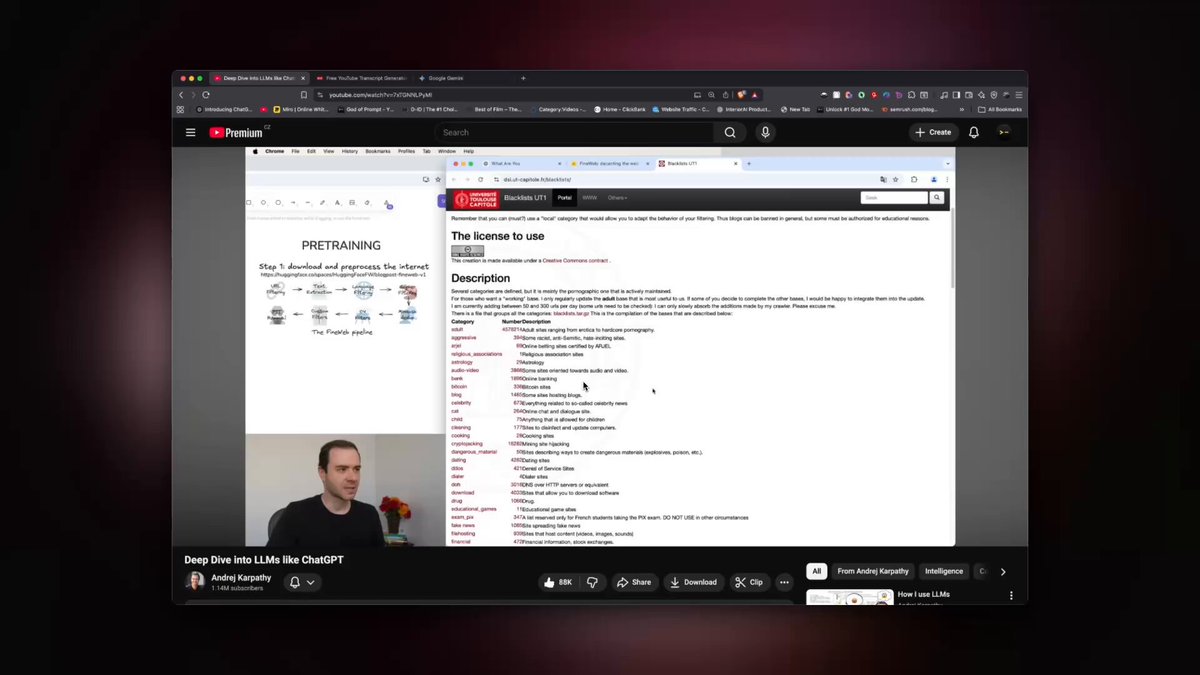Viewport: 1200px width, 675px height.
Task: Click the Create button
Action: (932, 132)
